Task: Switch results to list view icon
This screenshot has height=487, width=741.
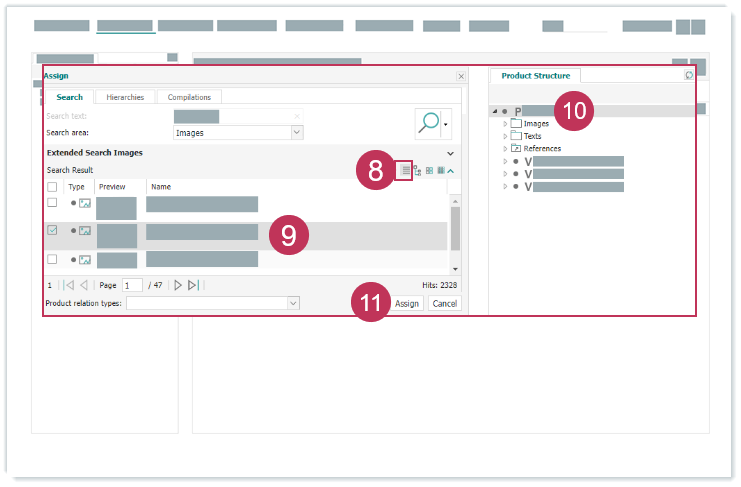Action: pos(405,171)
